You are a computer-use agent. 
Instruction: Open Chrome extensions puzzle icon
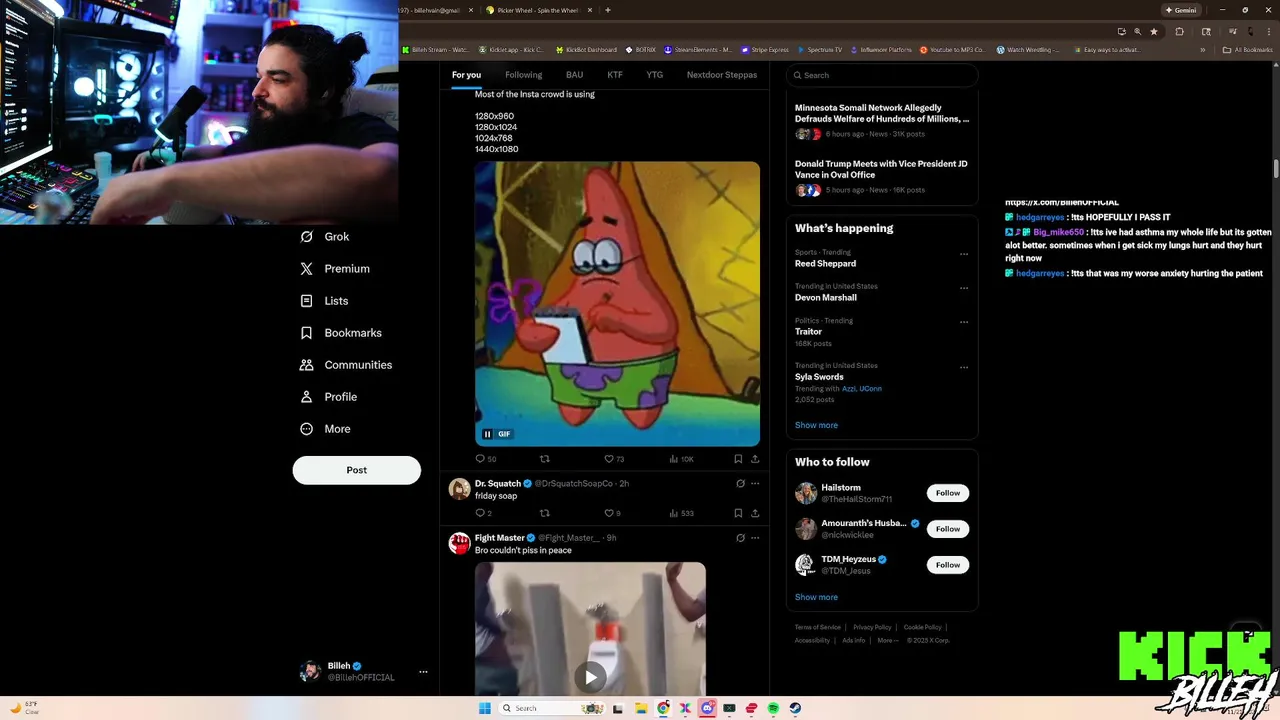pos(1179,31)
